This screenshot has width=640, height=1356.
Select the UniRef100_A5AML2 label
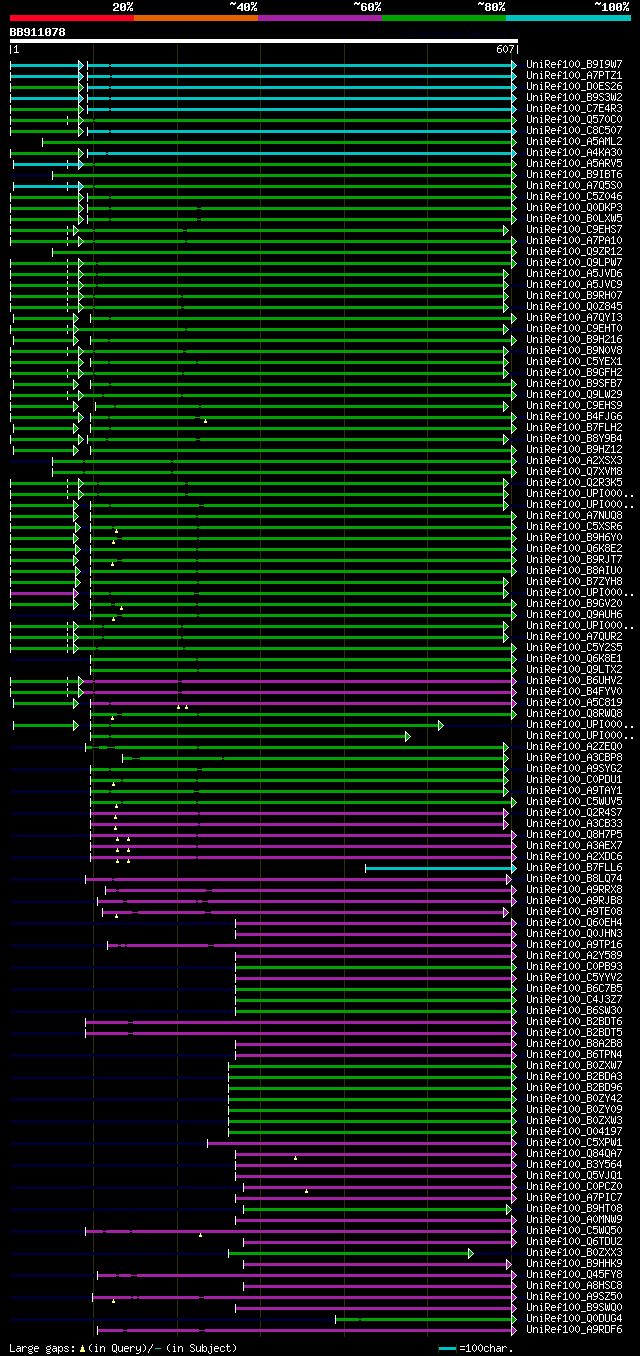pyautogui.click(x=574, y=141)
